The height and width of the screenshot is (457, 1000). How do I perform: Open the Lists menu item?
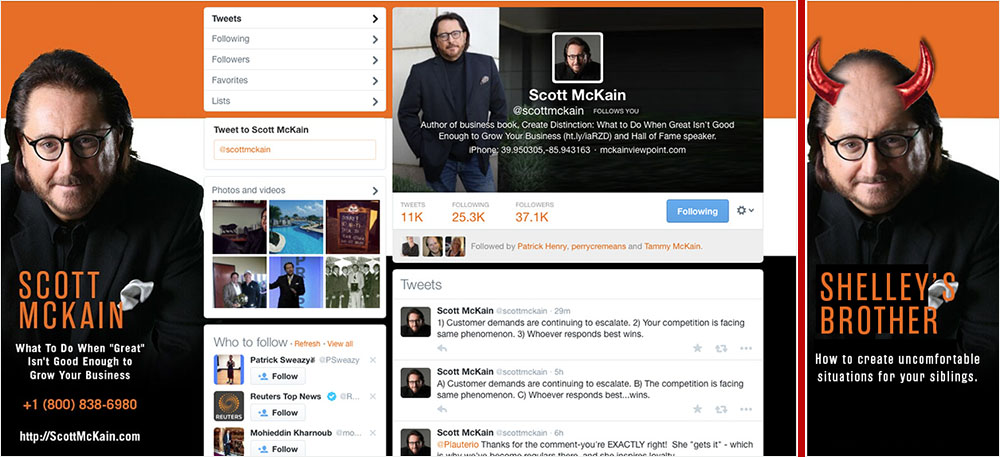(295, 101)
